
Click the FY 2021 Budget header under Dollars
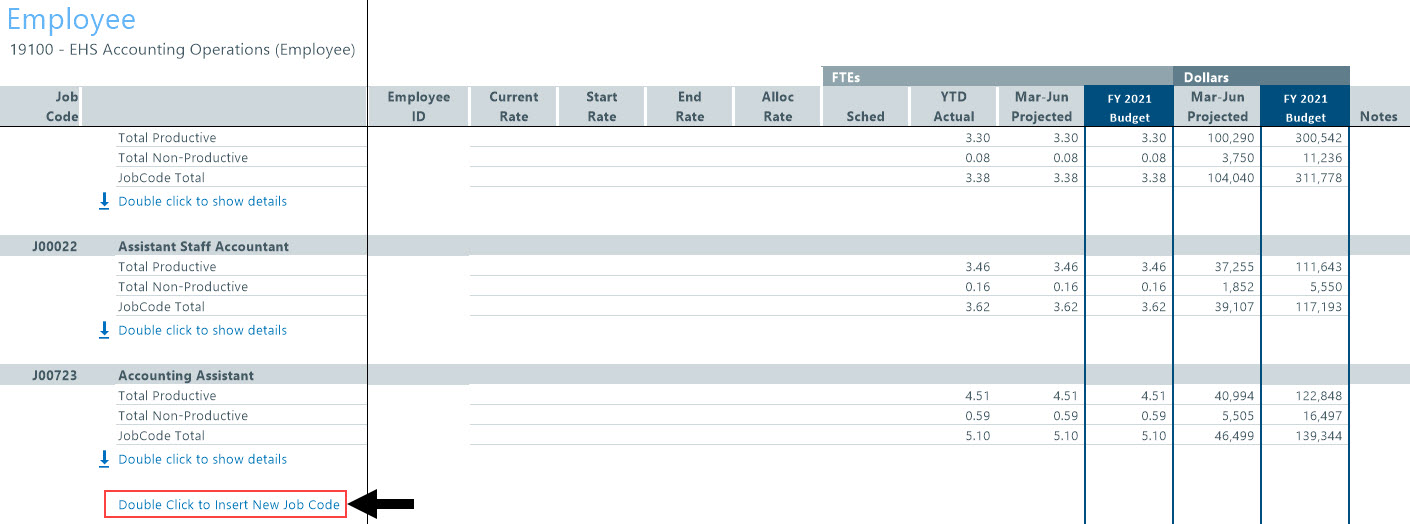[1305, 107]
